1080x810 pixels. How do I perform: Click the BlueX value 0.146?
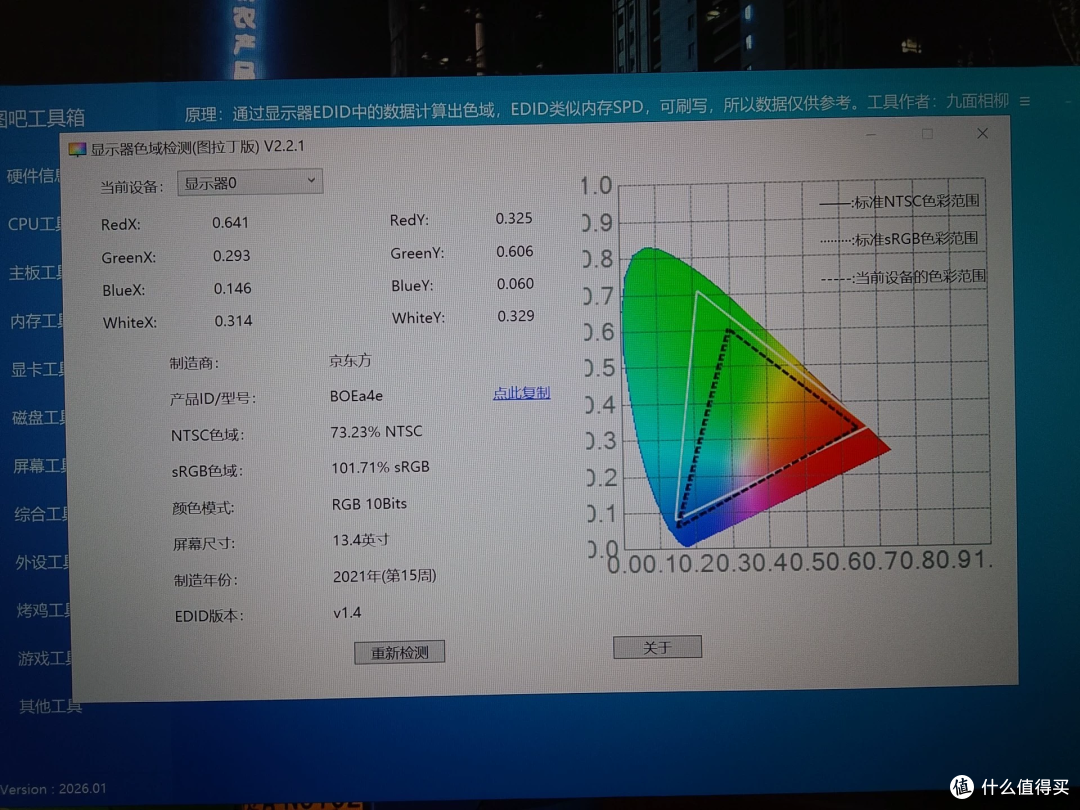(x=232, y=289)
